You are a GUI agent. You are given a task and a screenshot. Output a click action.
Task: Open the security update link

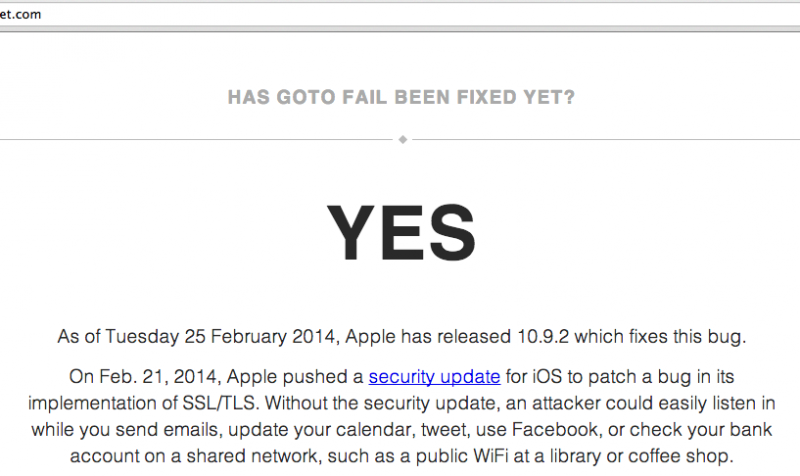434,377
